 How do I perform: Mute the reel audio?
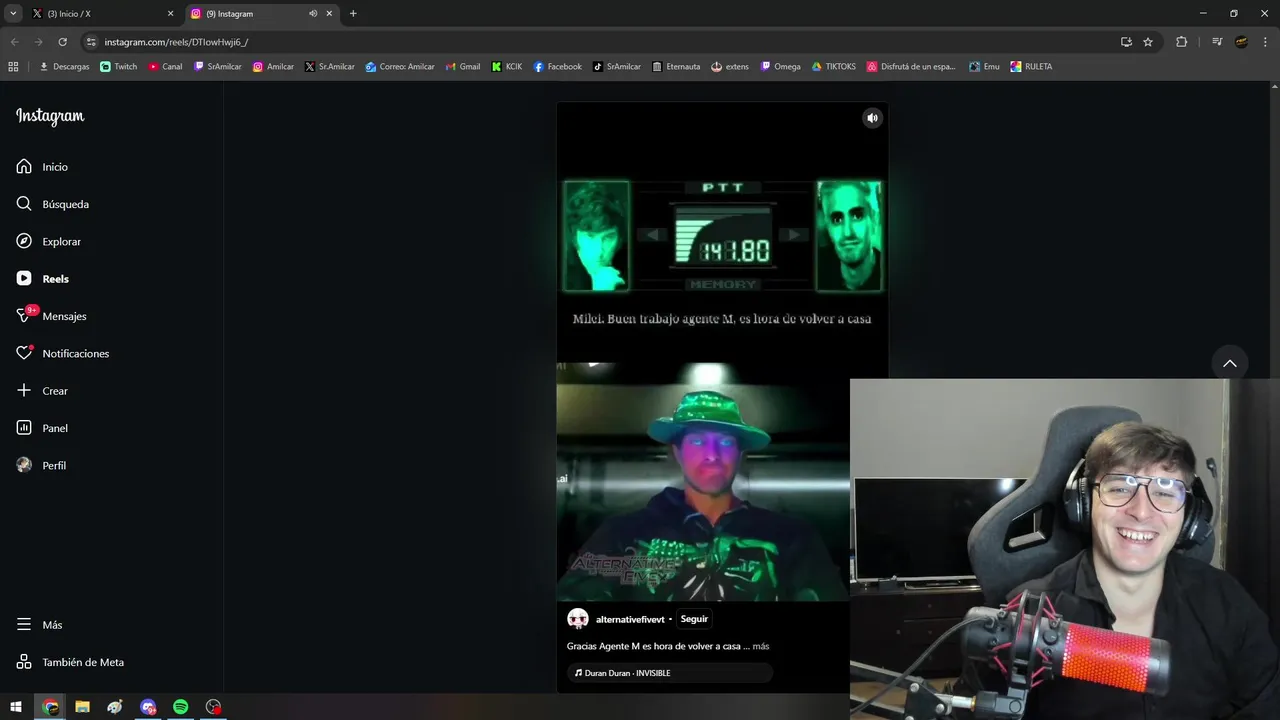point(872,118)
